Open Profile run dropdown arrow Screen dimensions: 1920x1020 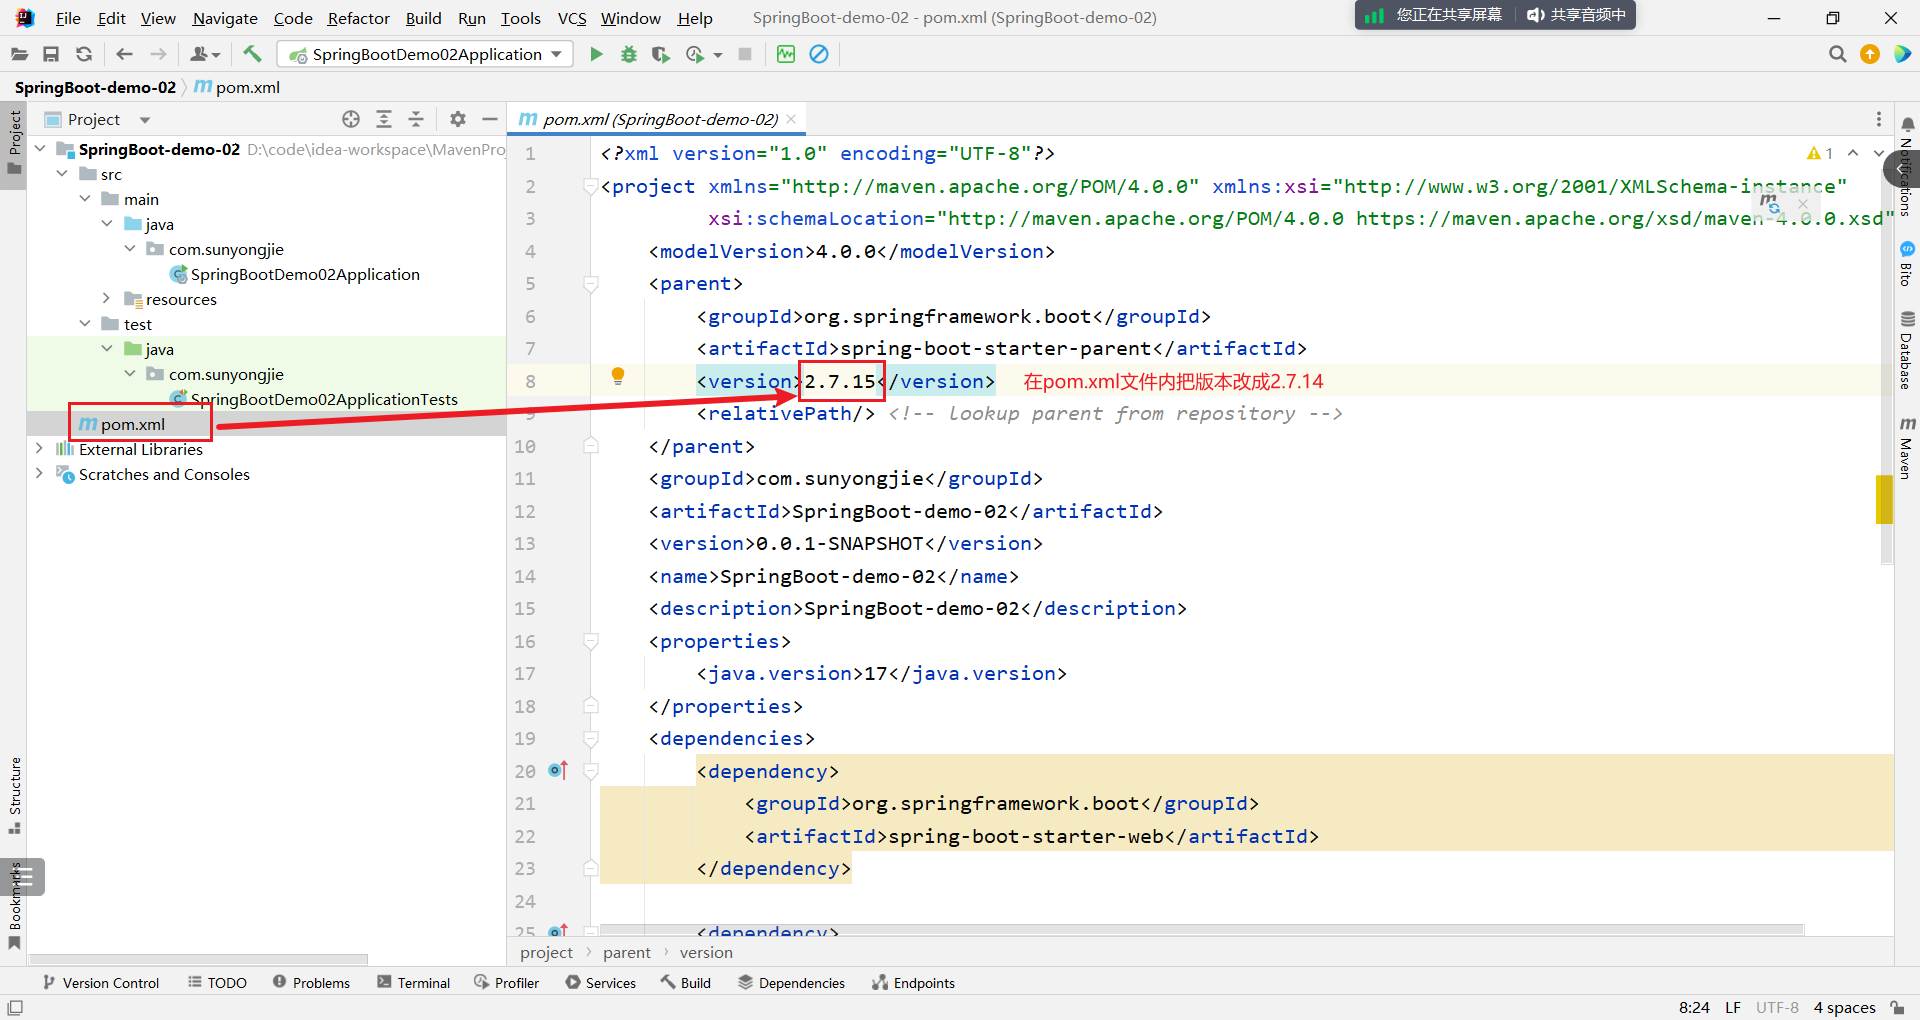718,55
